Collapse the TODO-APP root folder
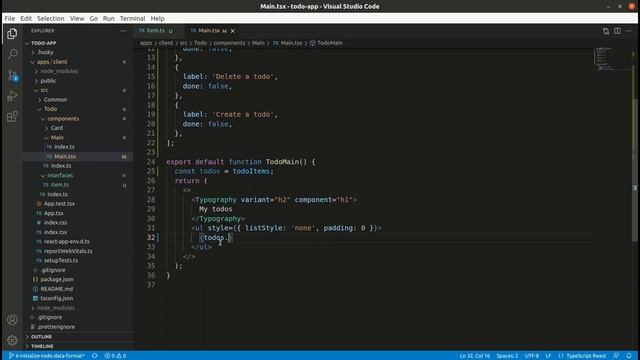This screenshot has height=360, width=640. (x=78, y=43)
